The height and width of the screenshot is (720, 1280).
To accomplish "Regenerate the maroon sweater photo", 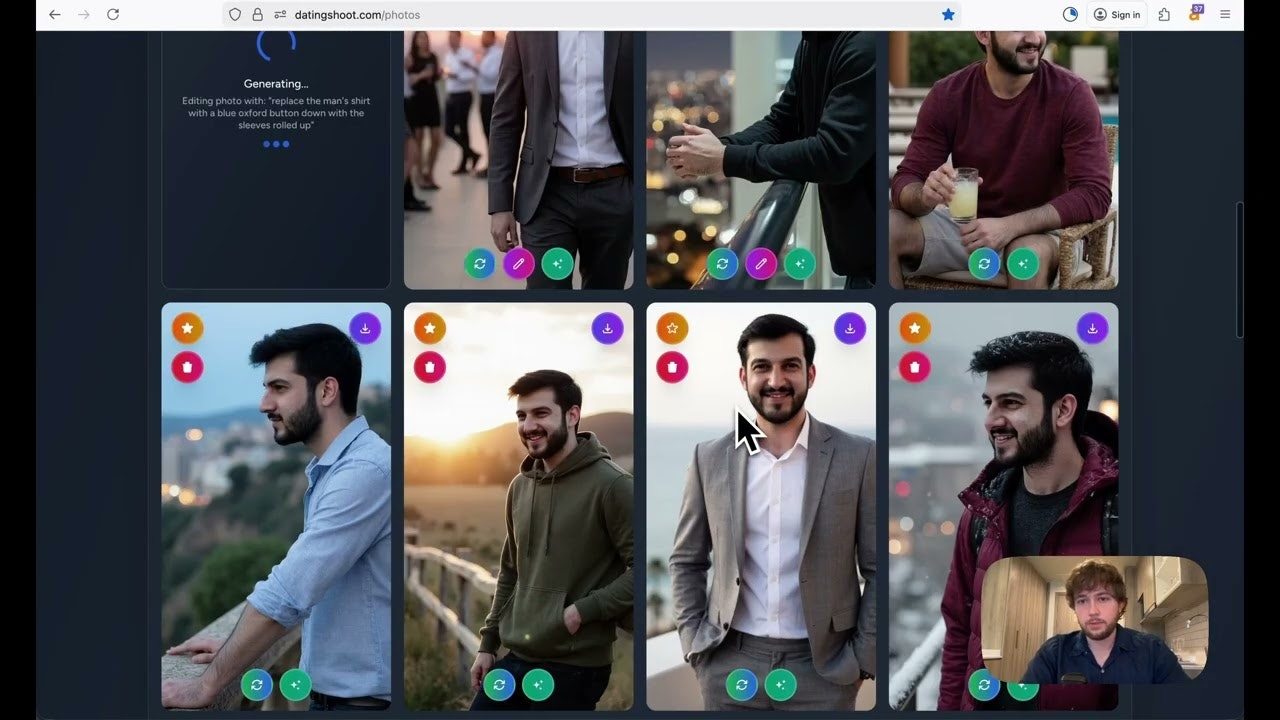I will [984, 264].
